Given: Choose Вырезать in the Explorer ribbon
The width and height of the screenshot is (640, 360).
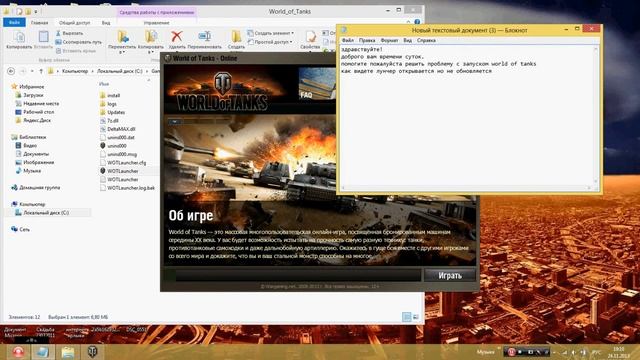Looking at the screenshot, I should [69, 33].
